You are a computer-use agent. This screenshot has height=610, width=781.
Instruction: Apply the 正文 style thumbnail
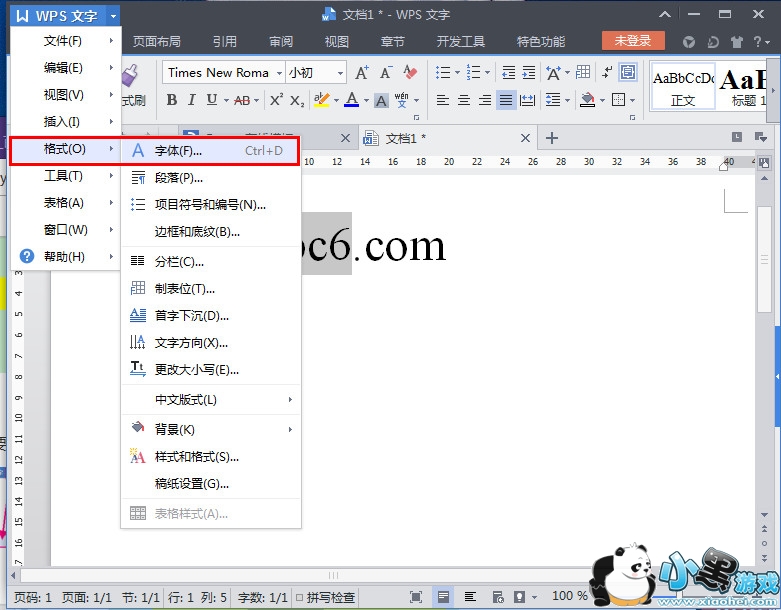[x=682, y=87]
